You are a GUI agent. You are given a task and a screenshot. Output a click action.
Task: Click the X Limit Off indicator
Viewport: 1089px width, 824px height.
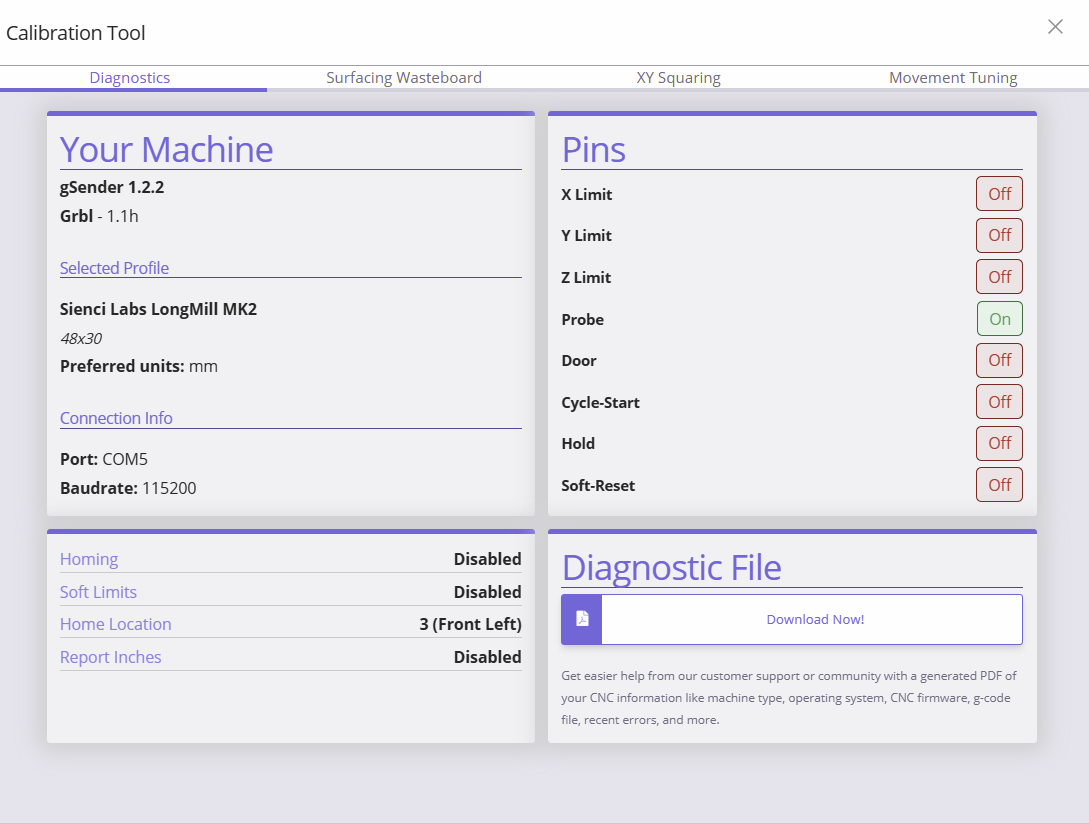coord(999,194)
